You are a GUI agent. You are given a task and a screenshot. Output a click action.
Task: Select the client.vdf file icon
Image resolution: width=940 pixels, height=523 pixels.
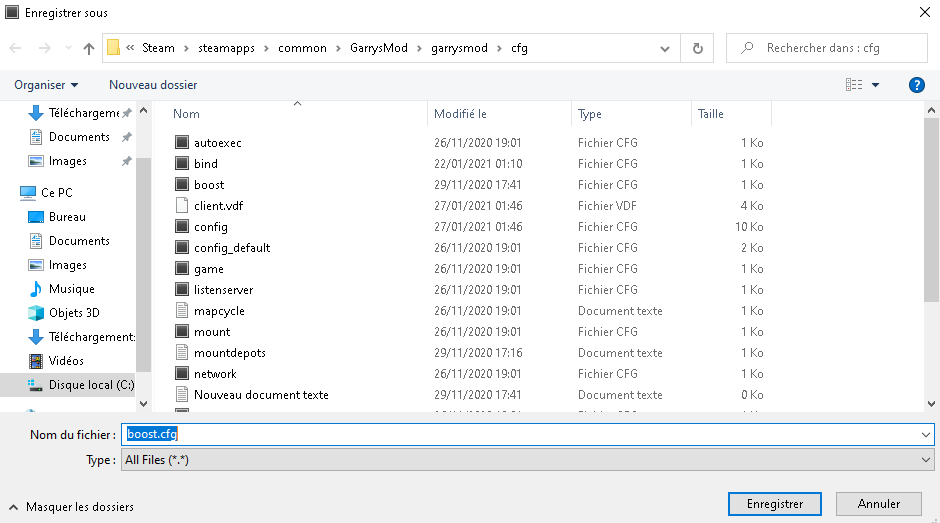coord(181,206)
